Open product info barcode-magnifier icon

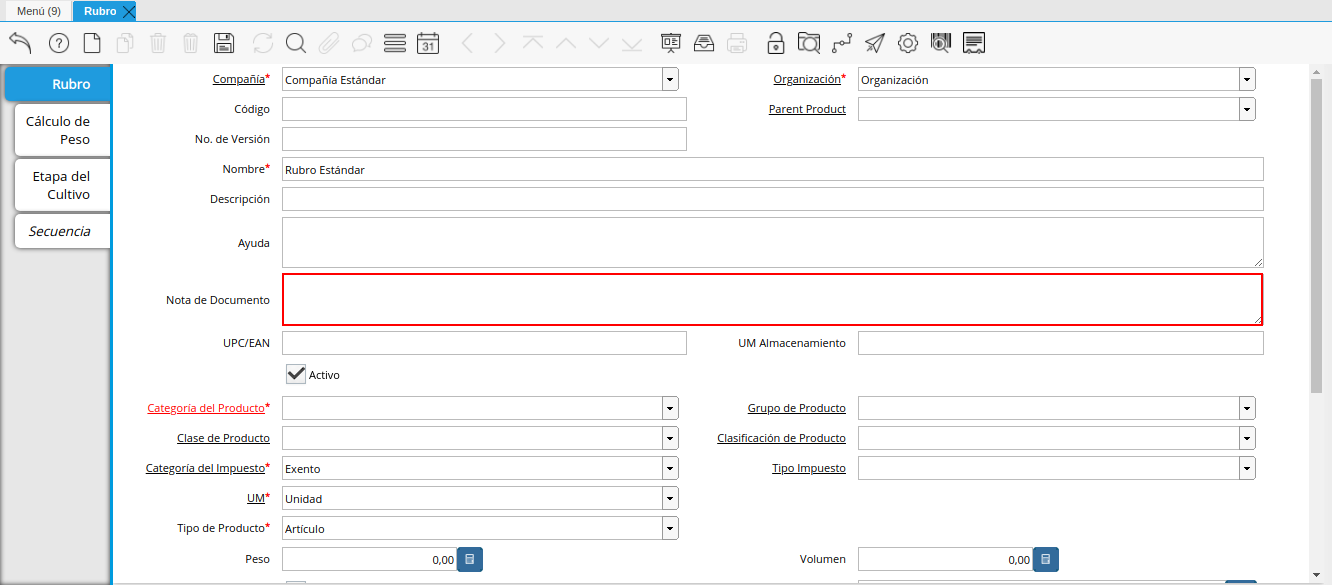point(941,43)
